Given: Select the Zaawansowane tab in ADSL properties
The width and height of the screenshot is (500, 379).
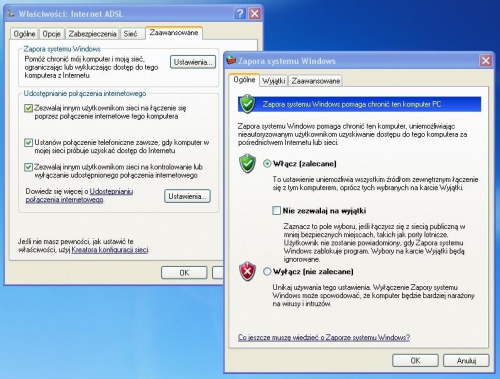Looking at the screenshot, I should [x=174, y=33].
